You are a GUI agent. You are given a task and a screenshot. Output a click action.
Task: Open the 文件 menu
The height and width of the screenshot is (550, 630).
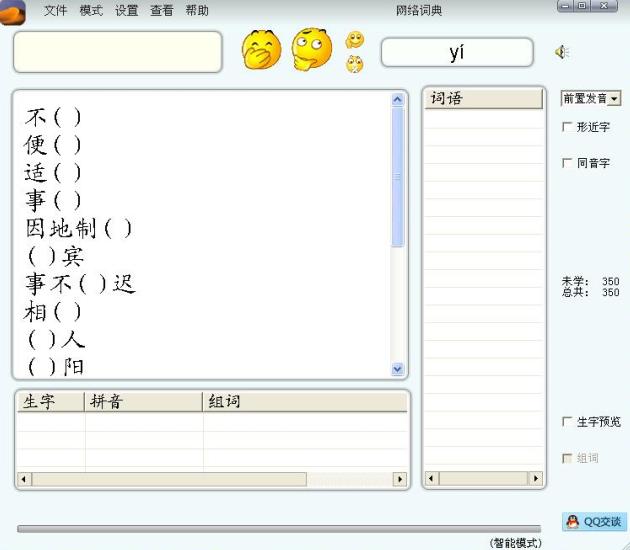(55, 11)
